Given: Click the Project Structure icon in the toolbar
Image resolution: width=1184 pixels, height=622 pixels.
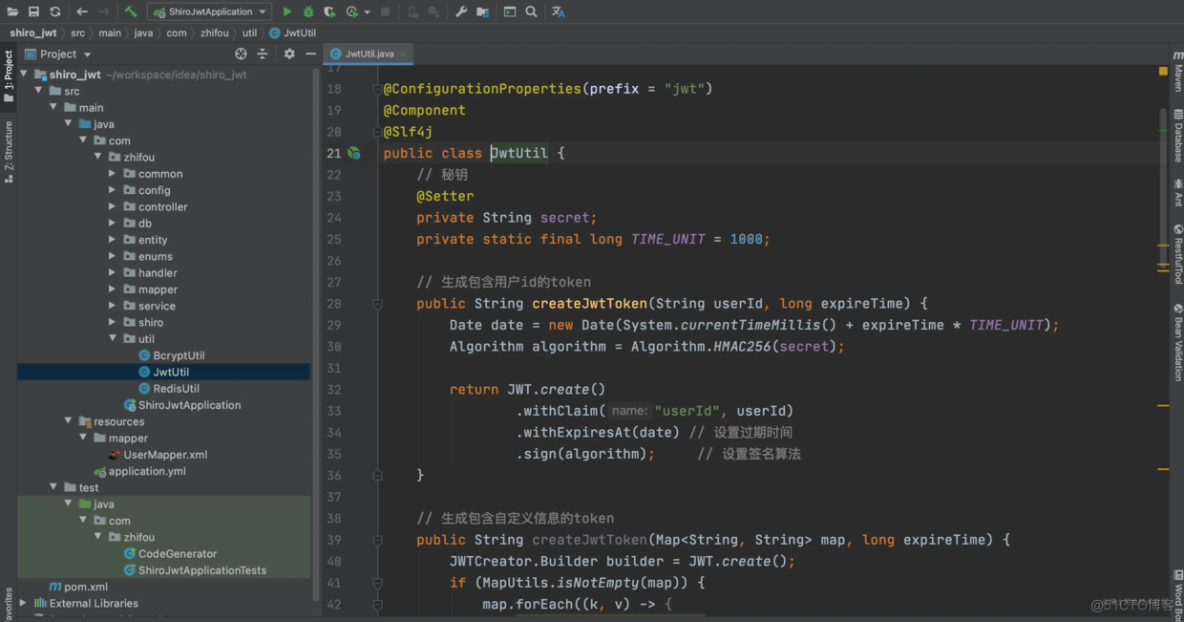Looking at the screenshot, I should [481, 11].
